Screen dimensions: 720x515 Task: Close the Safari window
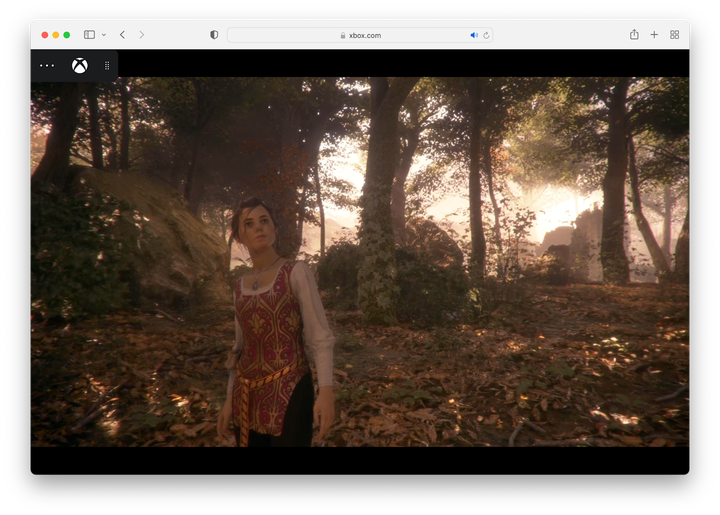pyautogui.click(x=45, y=35)
